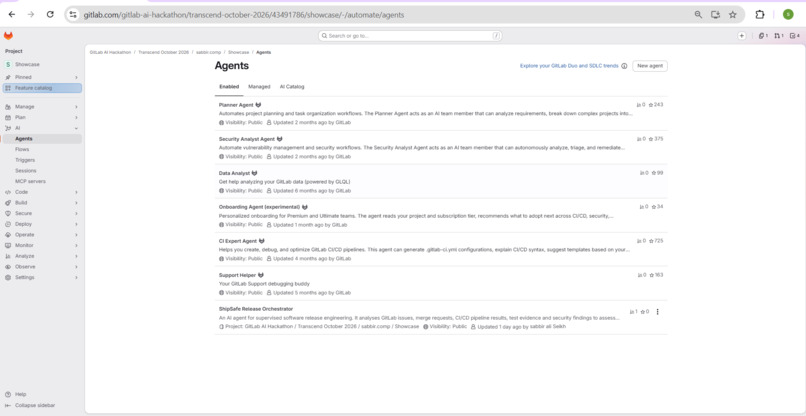Click the usage count icon on ShipSafe row

632,312
